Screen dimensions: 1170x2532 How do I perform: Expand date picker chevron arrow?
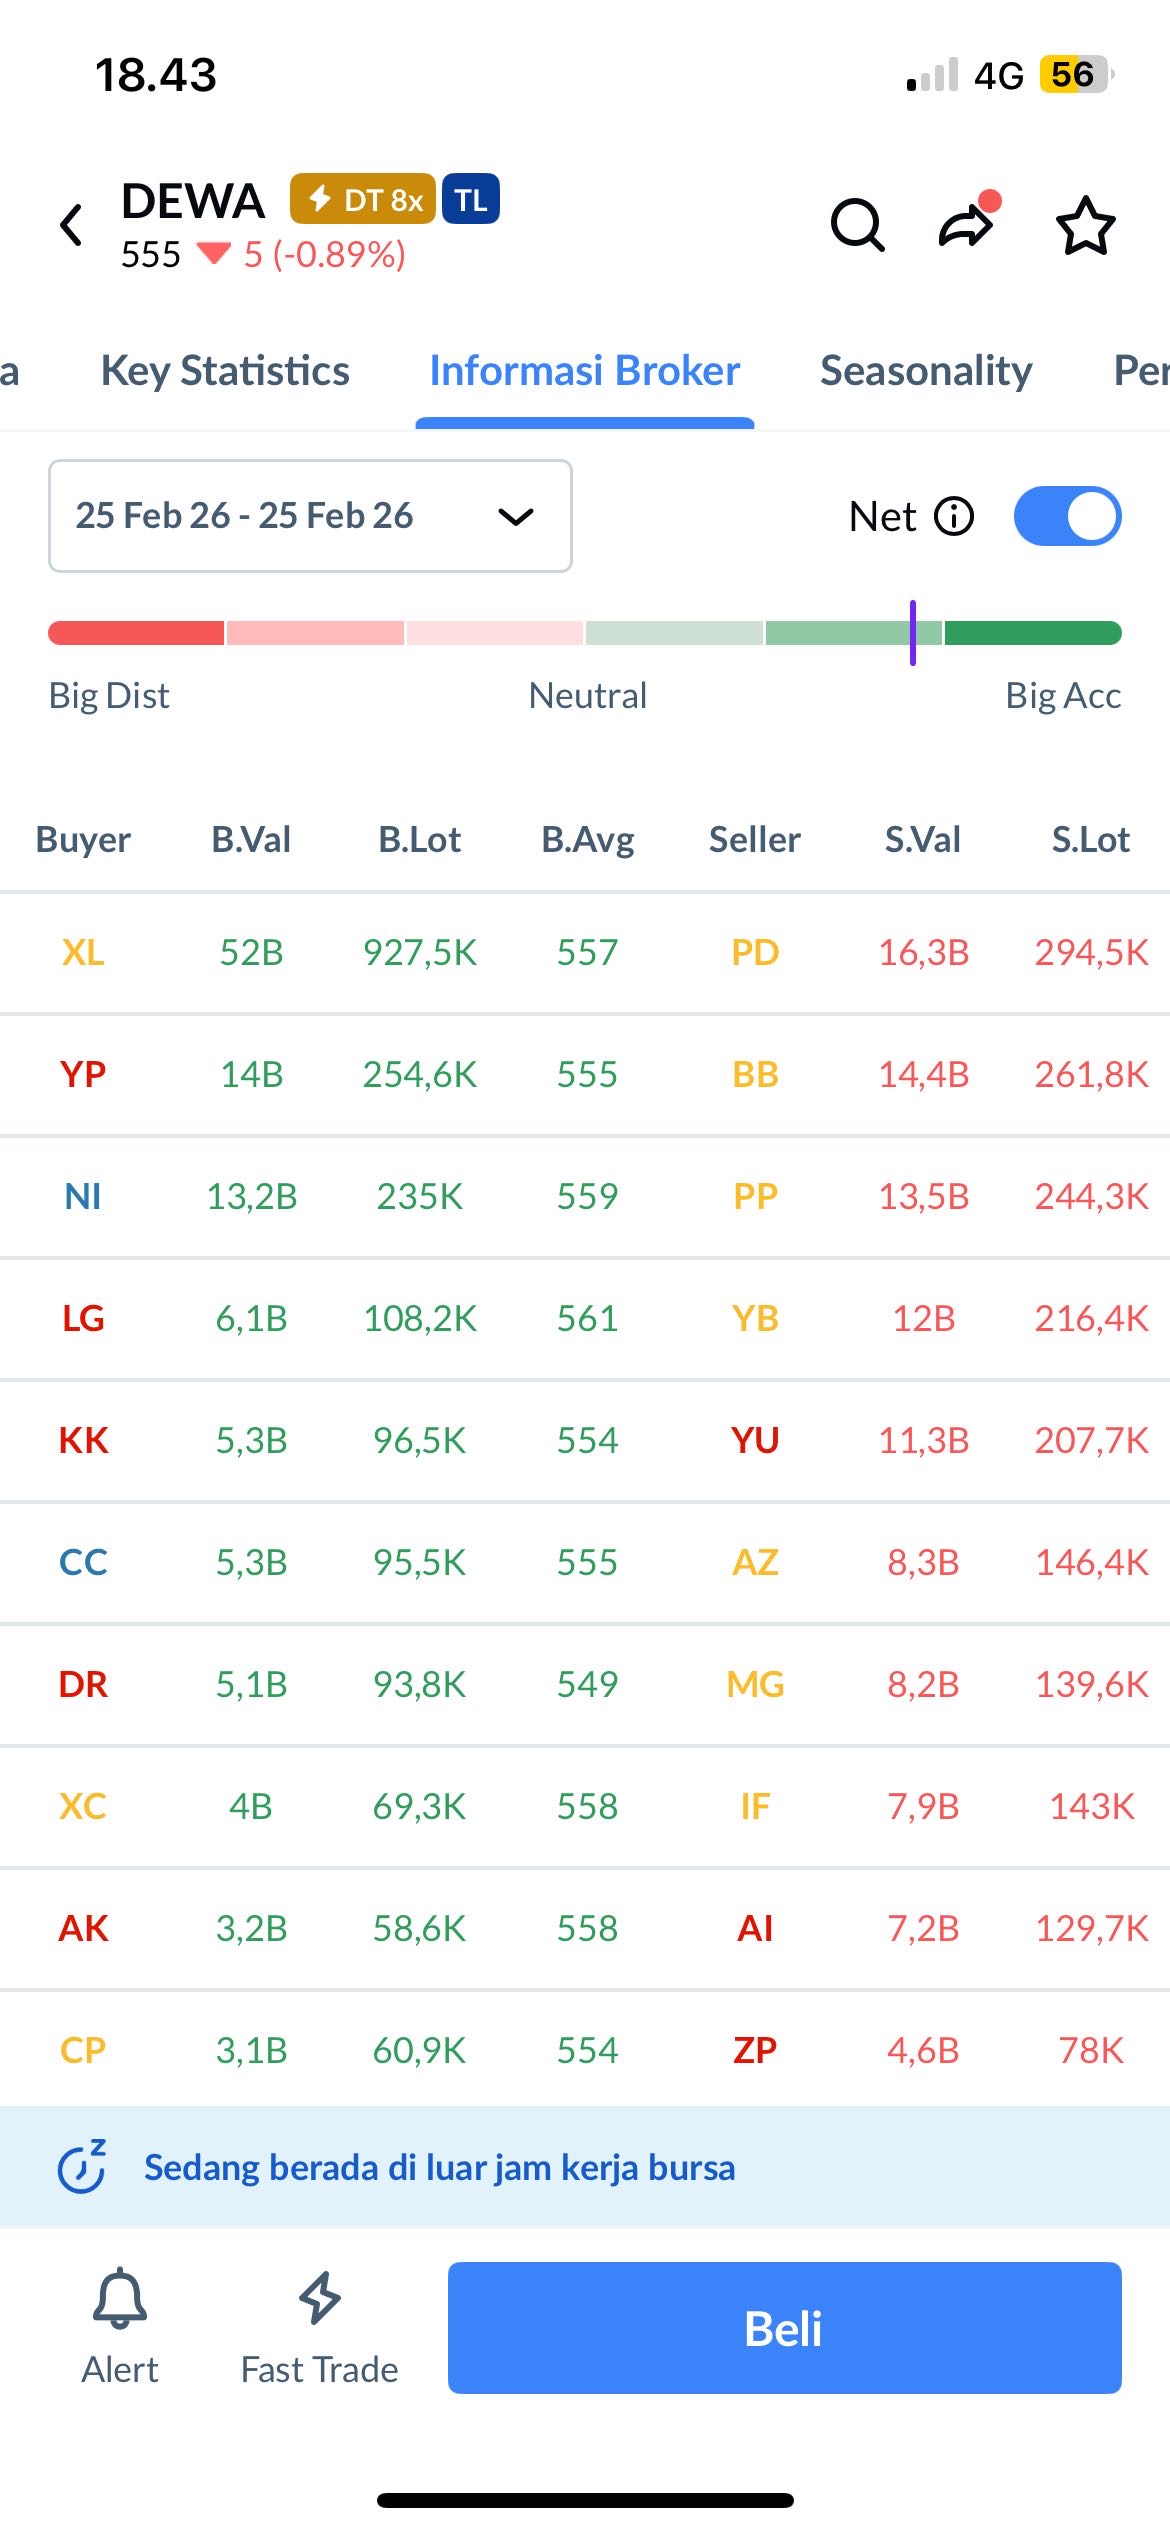tap(516, 517)
